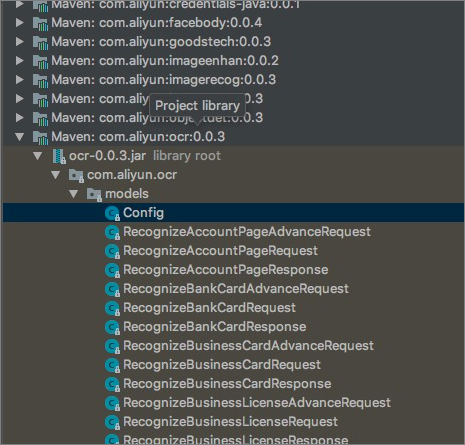Screen dimensions: 465x445
Task: Click class icon of RecognizeAccountPageResponse
Action: pyautogui.click(x=112, y=270)
